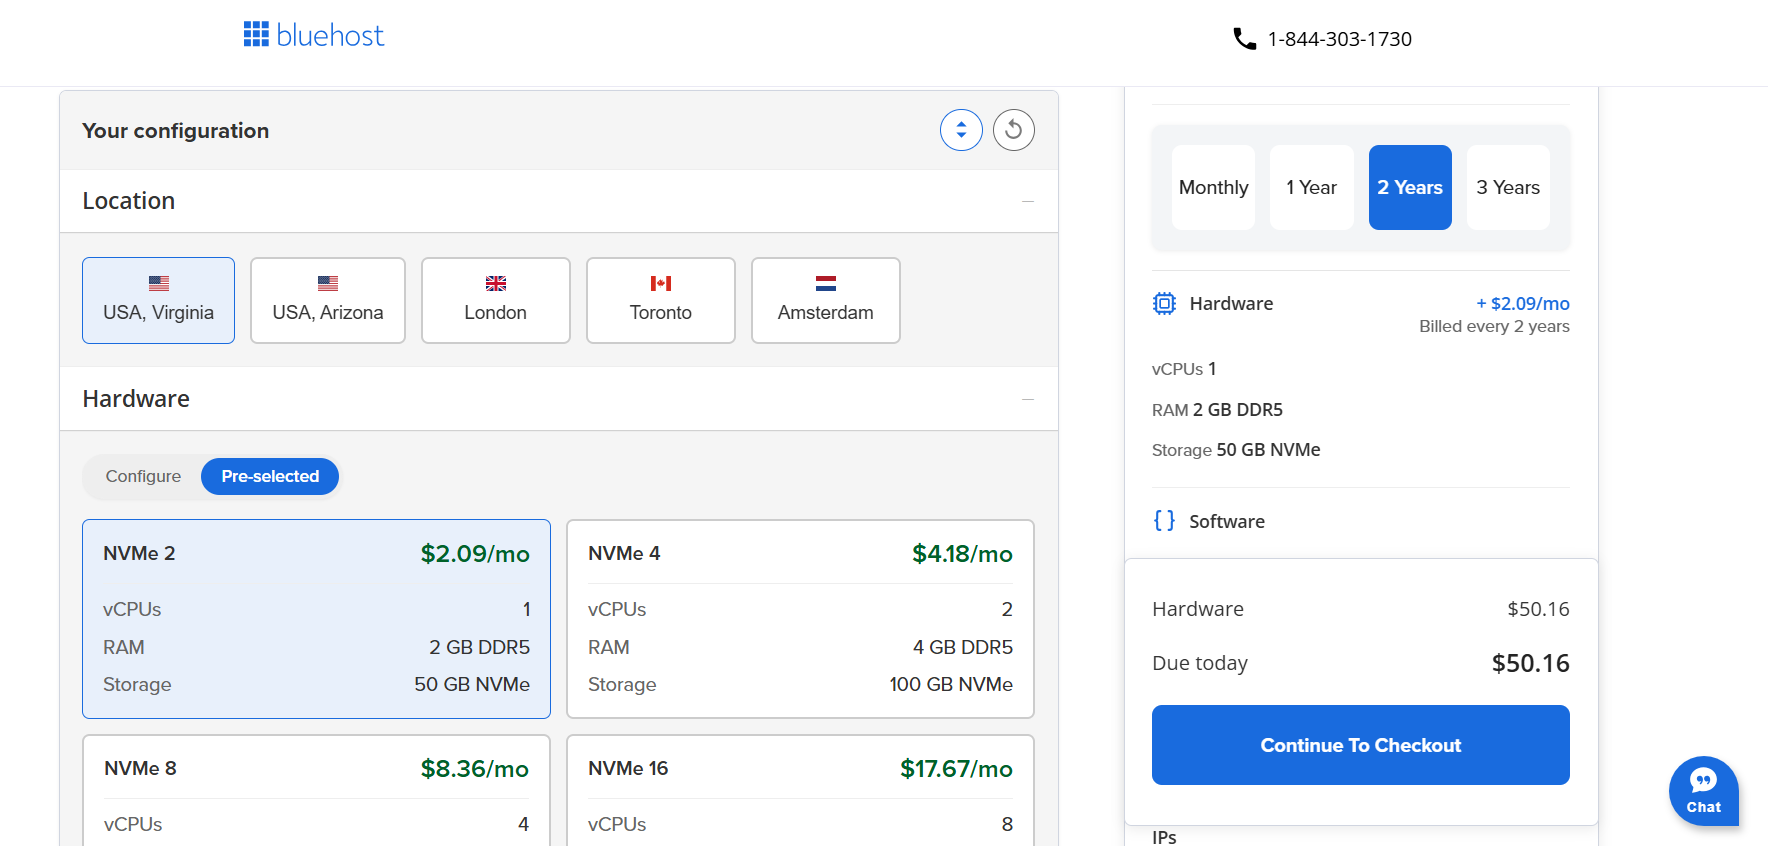1768x846 pixels.
Task: Click the $17.67/mo price on NVMe 16
Action: pos(956,768)
